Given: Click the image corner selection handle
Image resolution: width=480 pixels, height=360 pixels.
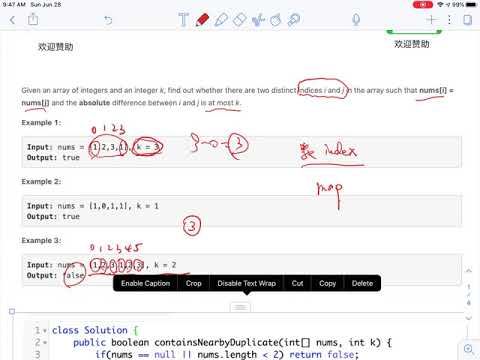Looking at the screenshot, I should point(12,311).
